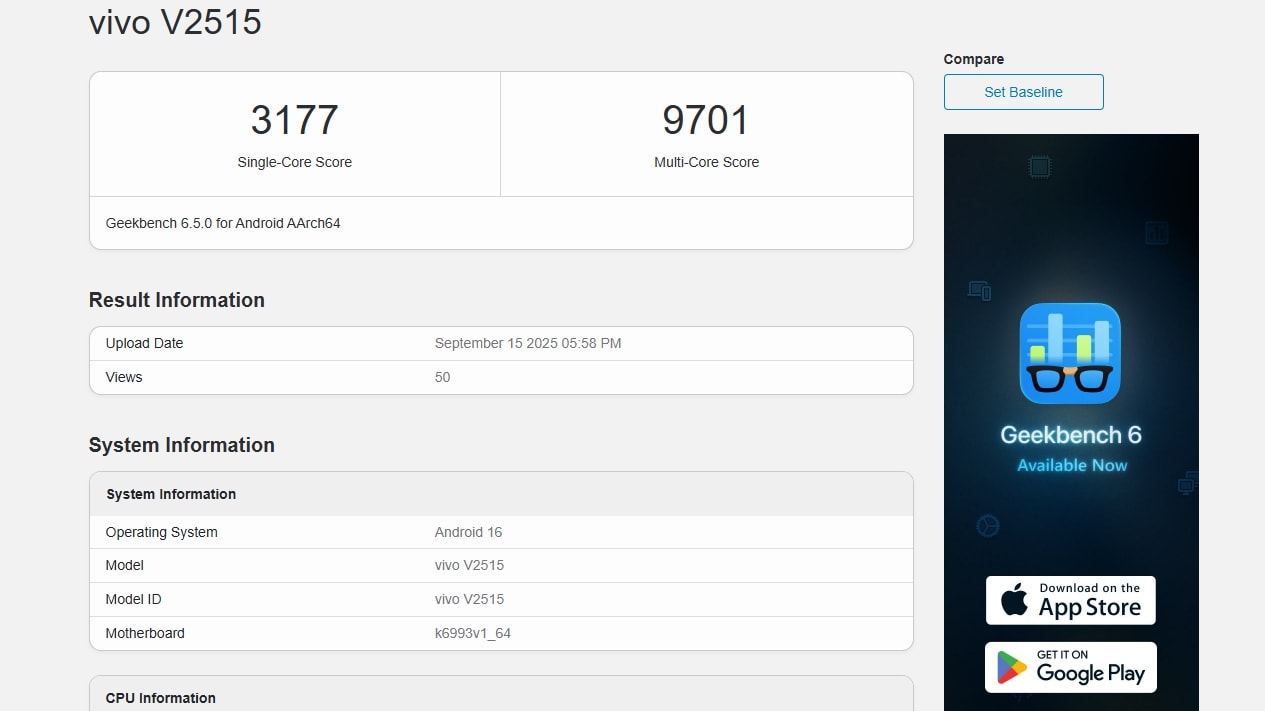Click the Apple logo on App Store badge

click(x=1014, y=601)
